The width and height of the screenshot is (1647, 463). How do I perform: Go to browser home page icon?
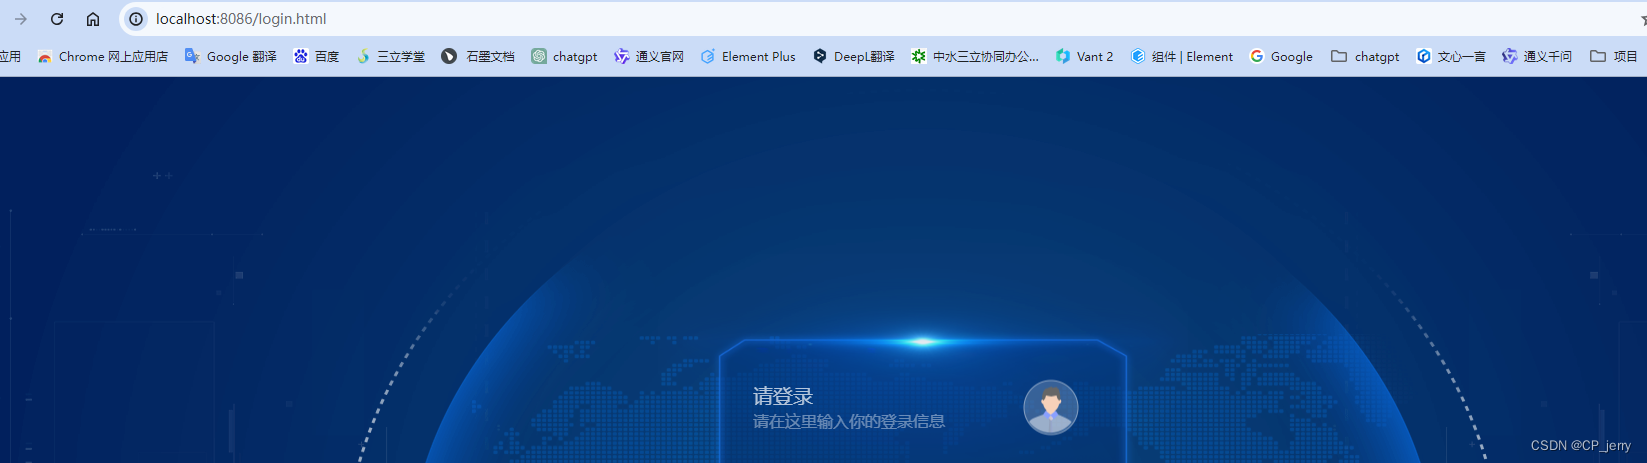(x=93, y=19)
